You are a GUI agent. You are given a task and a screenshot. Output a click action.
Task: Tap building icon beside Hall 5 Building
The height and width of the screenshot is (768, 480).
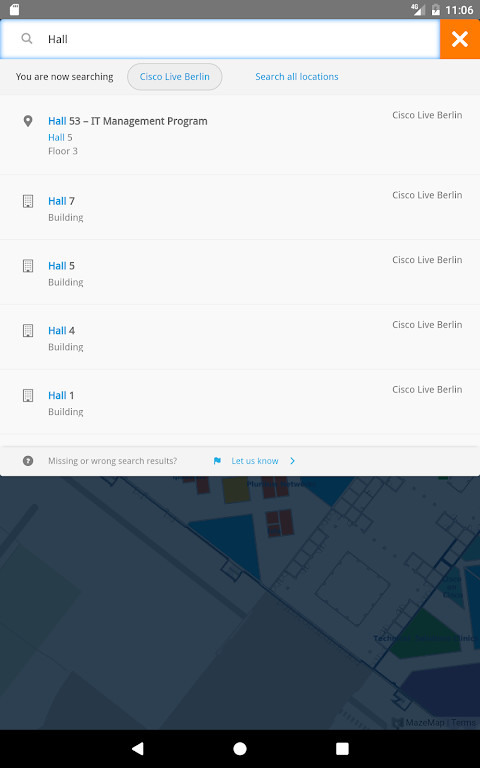[x=28, y=265]
